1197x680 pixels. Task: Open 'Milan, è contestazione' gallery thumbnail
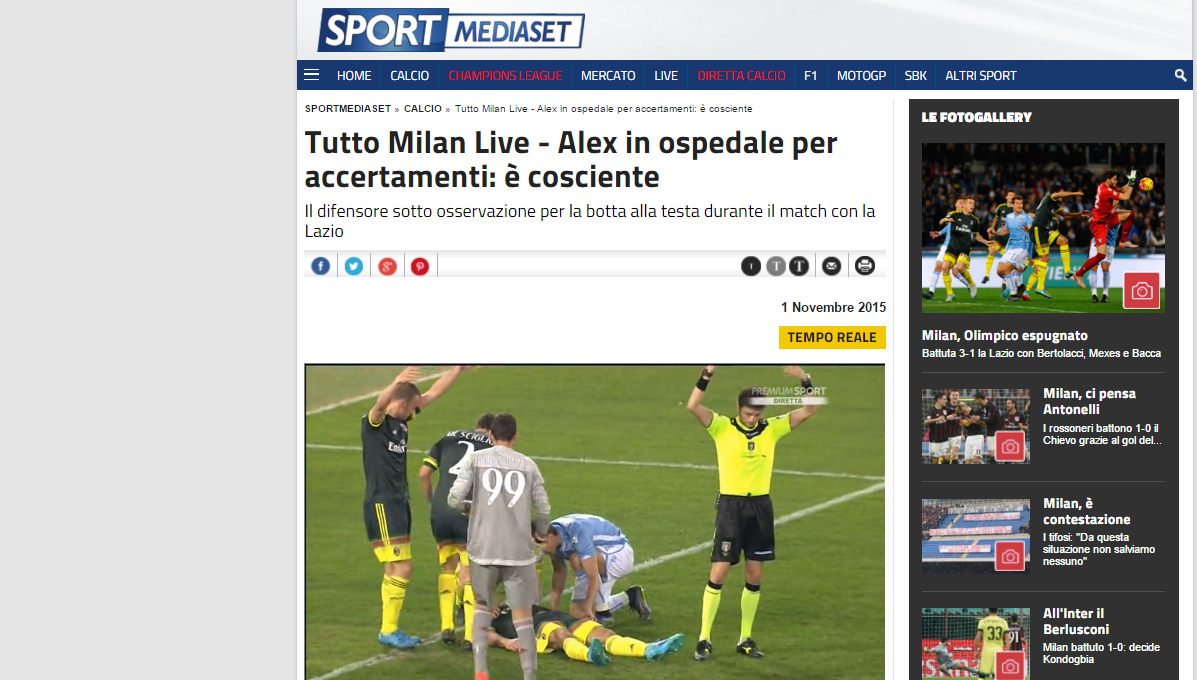[x=976, y=536]
